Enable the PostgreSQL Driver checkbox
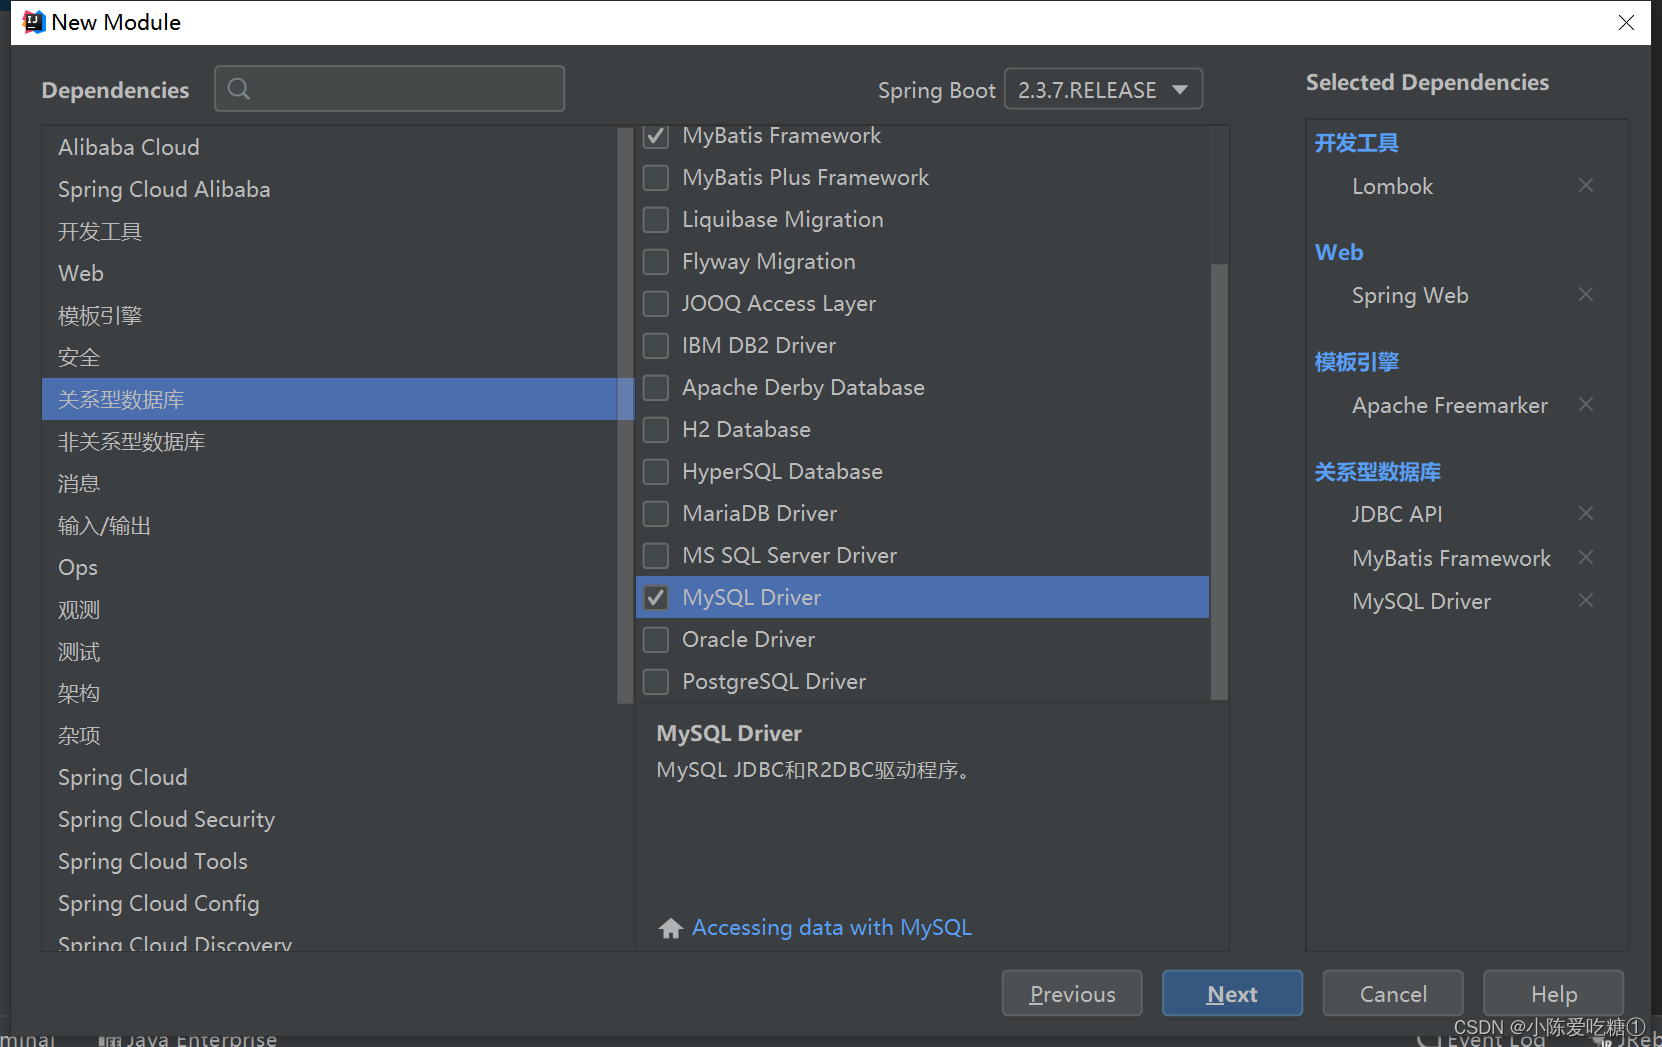Screen dimensions: 1662x1047 [x=656, y=682]
